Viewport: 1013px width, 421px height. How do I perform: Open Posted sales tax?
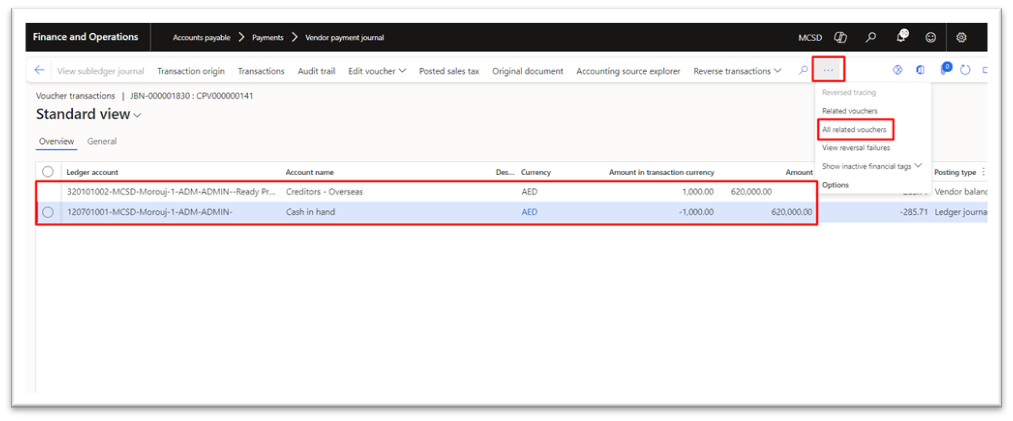pyautogui.click(x=449, y=71)
